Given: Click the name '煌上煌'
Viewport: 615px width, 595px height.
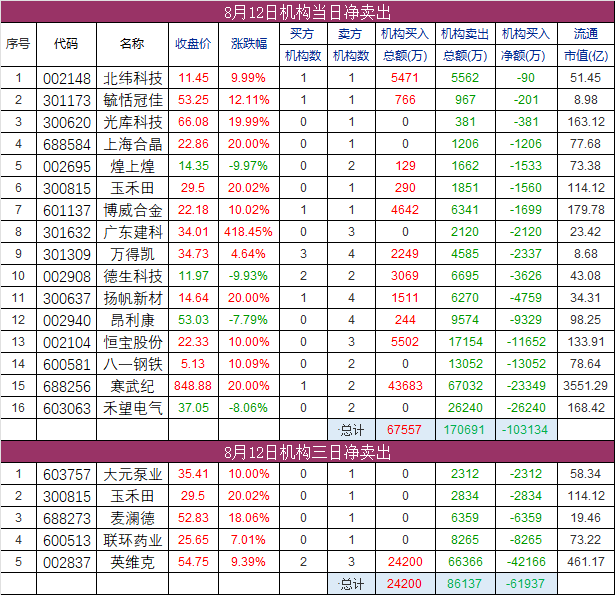Looking at the screenshot, I should 132,166.
